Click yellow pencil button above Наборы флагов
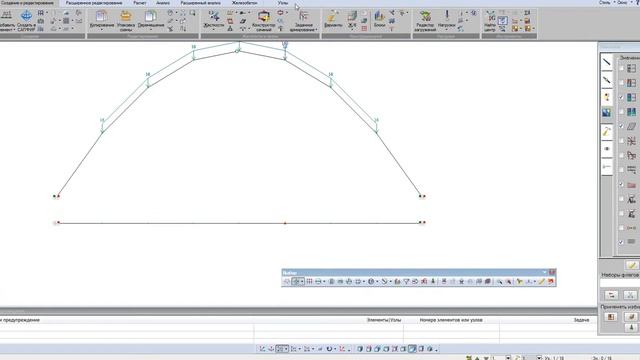This screenshot has height=360, width=640. pyautogui.click(x=632, y=266)
